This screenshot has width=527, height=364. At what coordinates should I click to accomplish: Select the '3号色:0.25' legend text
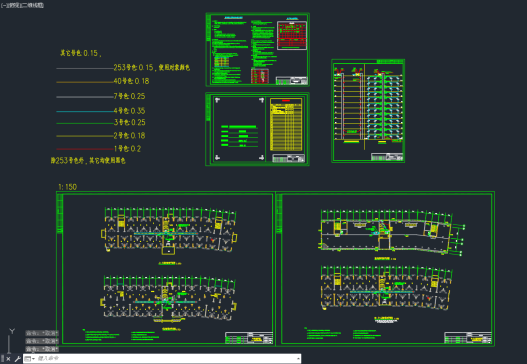click(129, 123)
